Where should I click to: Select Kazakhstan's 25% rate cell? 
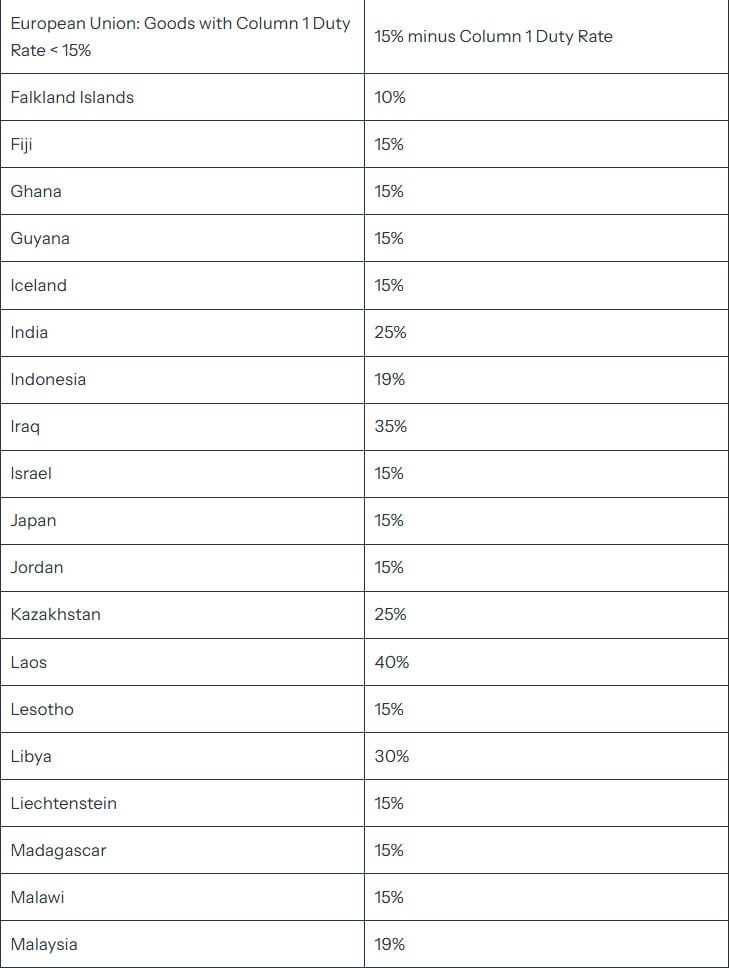(391, 614)
